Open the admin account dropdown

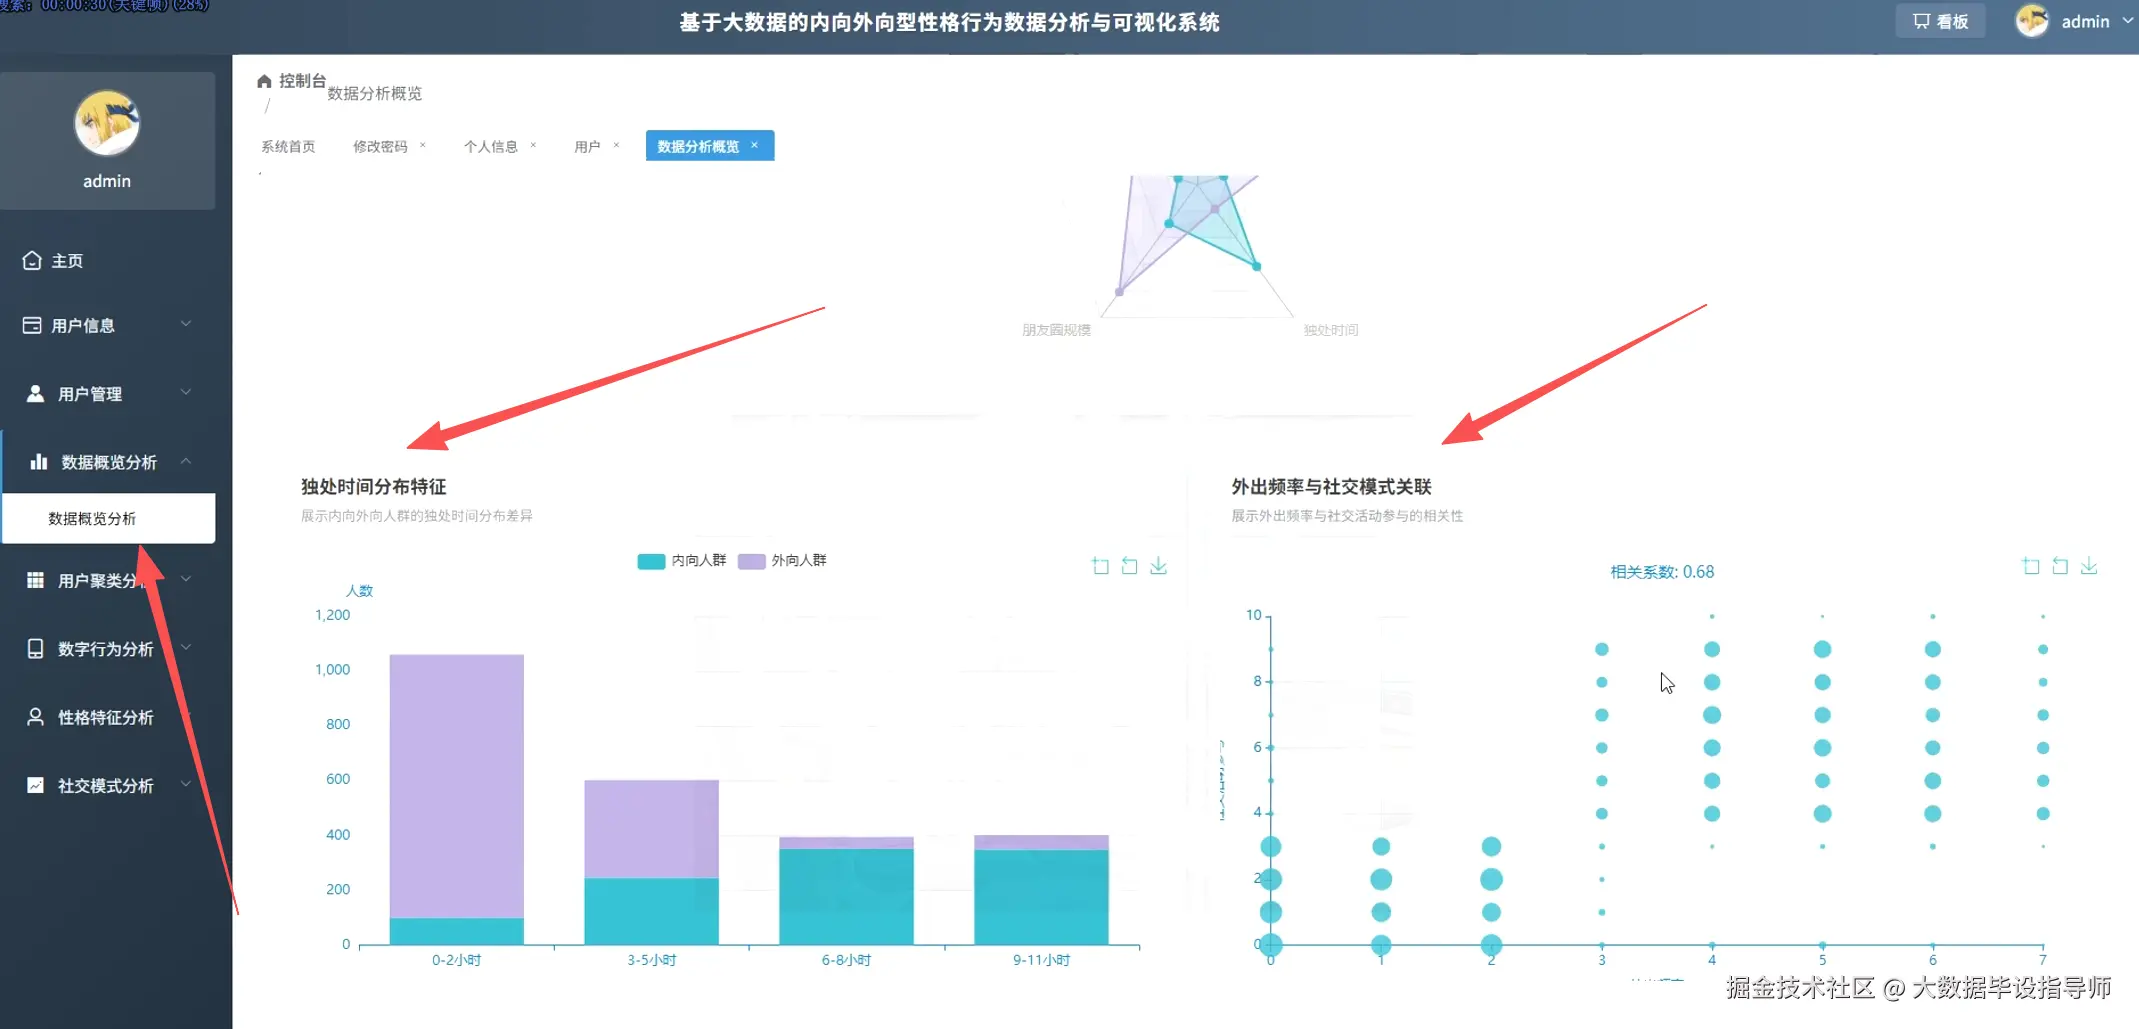2088,20
